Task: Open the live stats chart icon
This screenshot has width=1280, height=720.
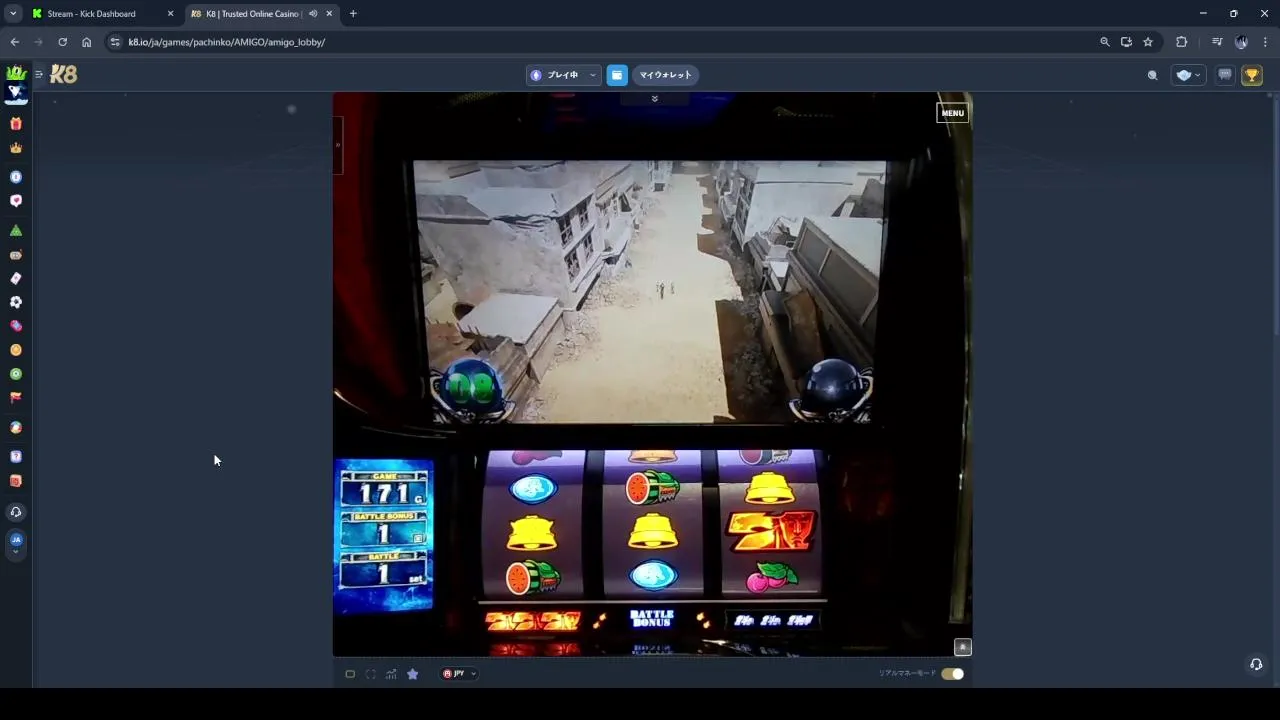Action: 391,674
